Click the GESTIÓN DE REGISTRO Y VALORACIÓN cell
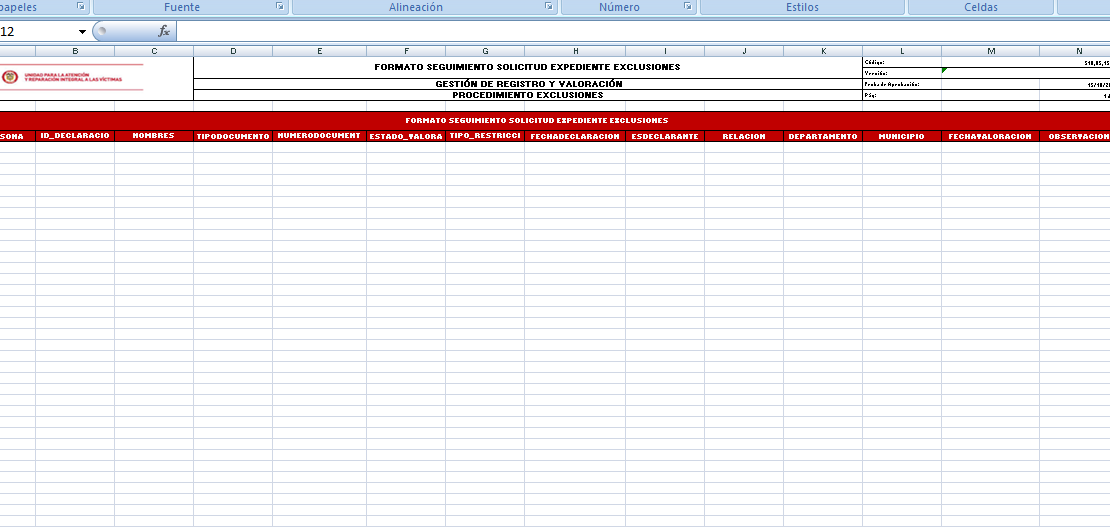 pyautogui.click(x=527, y=84)
